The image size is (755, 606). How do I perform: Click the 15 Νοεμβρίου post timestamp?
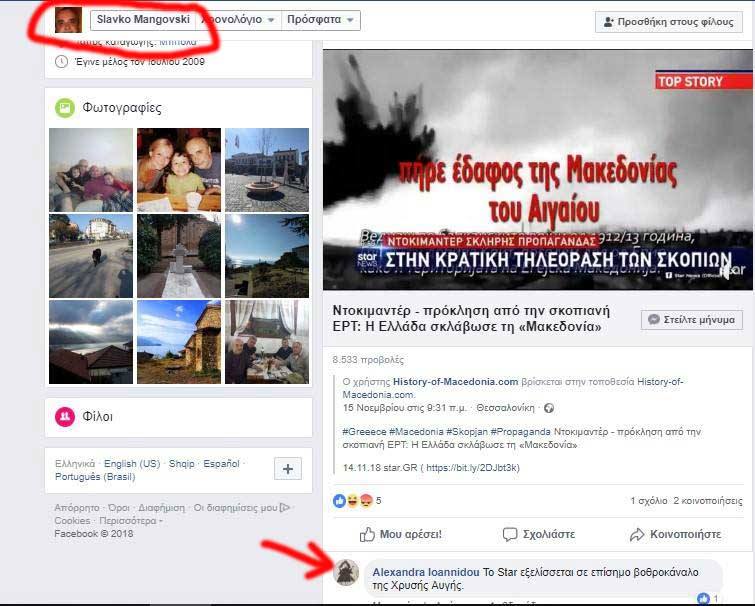(x=405, y=408)
